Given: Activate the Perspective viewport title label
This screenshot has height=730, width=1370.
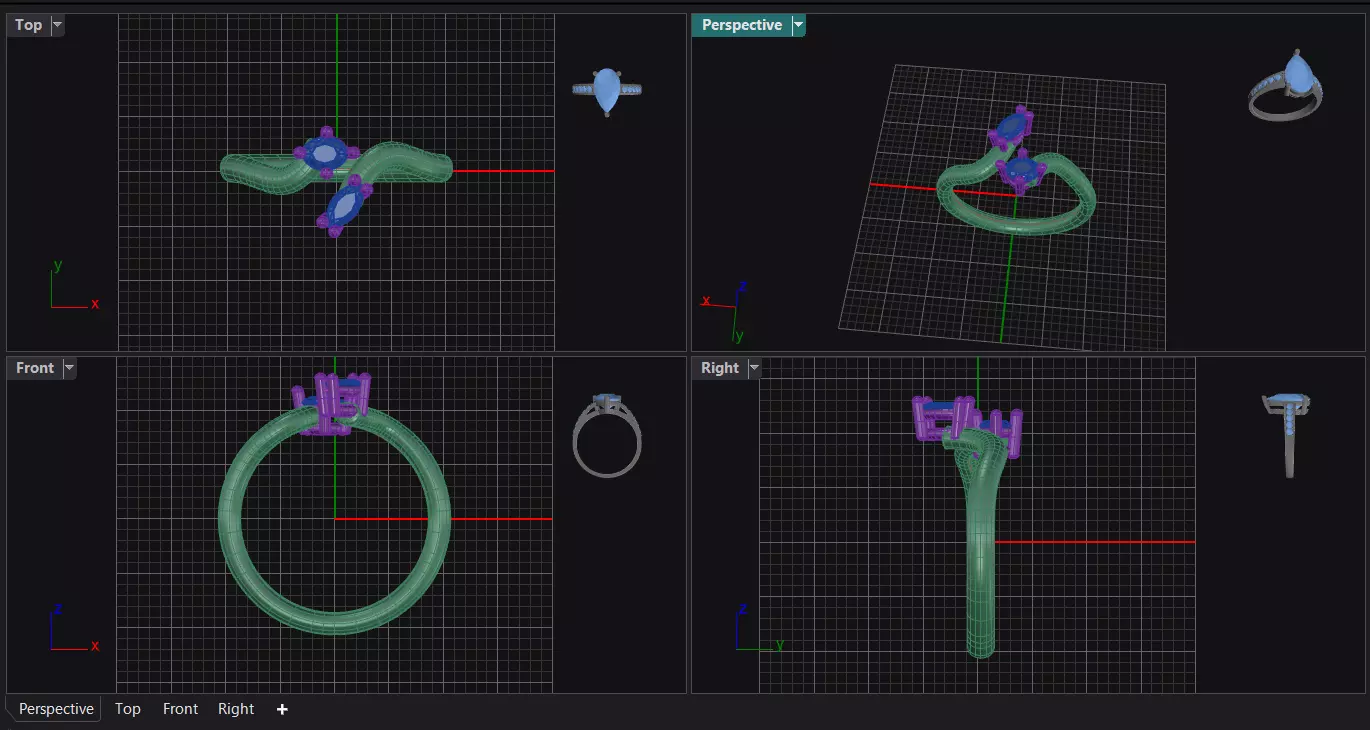Looking at the screenshot, I should pos(742,25).
